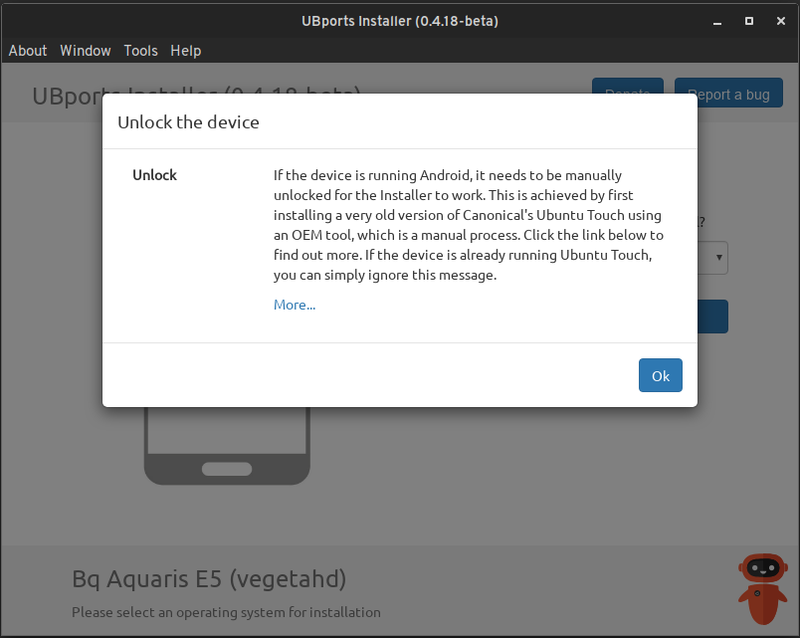Click the bold Unlock label
Viewport: 800px width, 638px height.
(x=154, y=175)
